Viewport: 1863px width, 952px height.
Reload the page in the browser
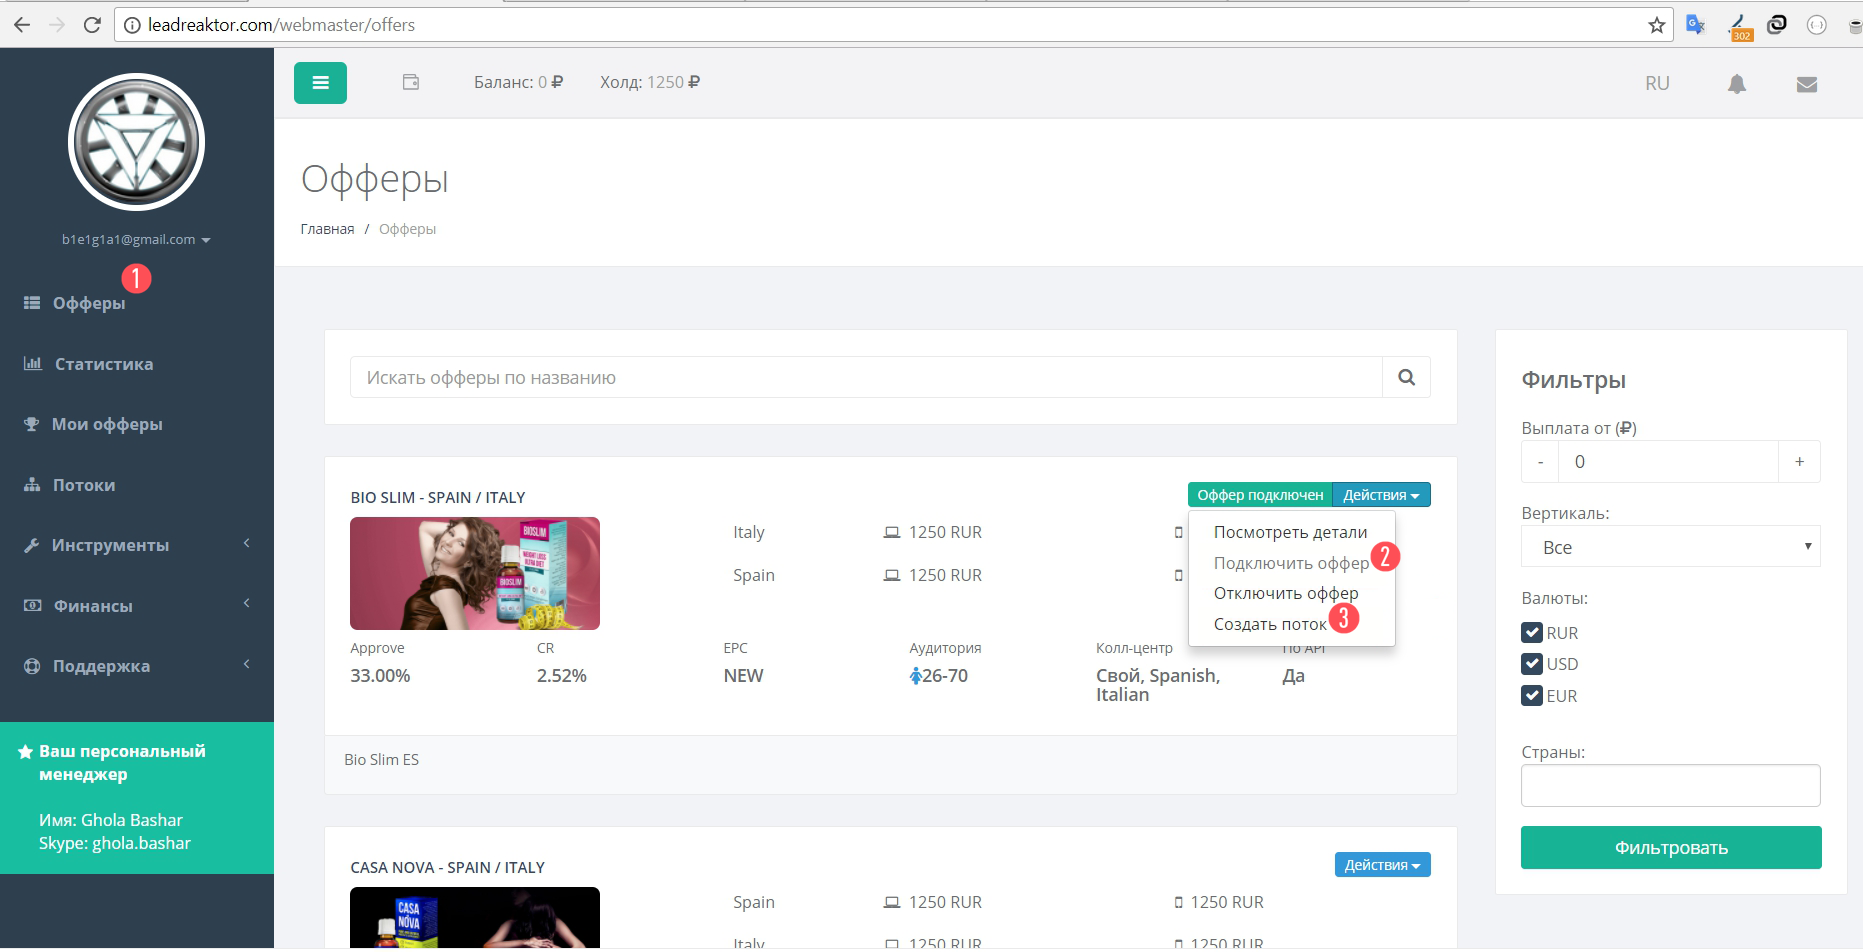(92, 25)
